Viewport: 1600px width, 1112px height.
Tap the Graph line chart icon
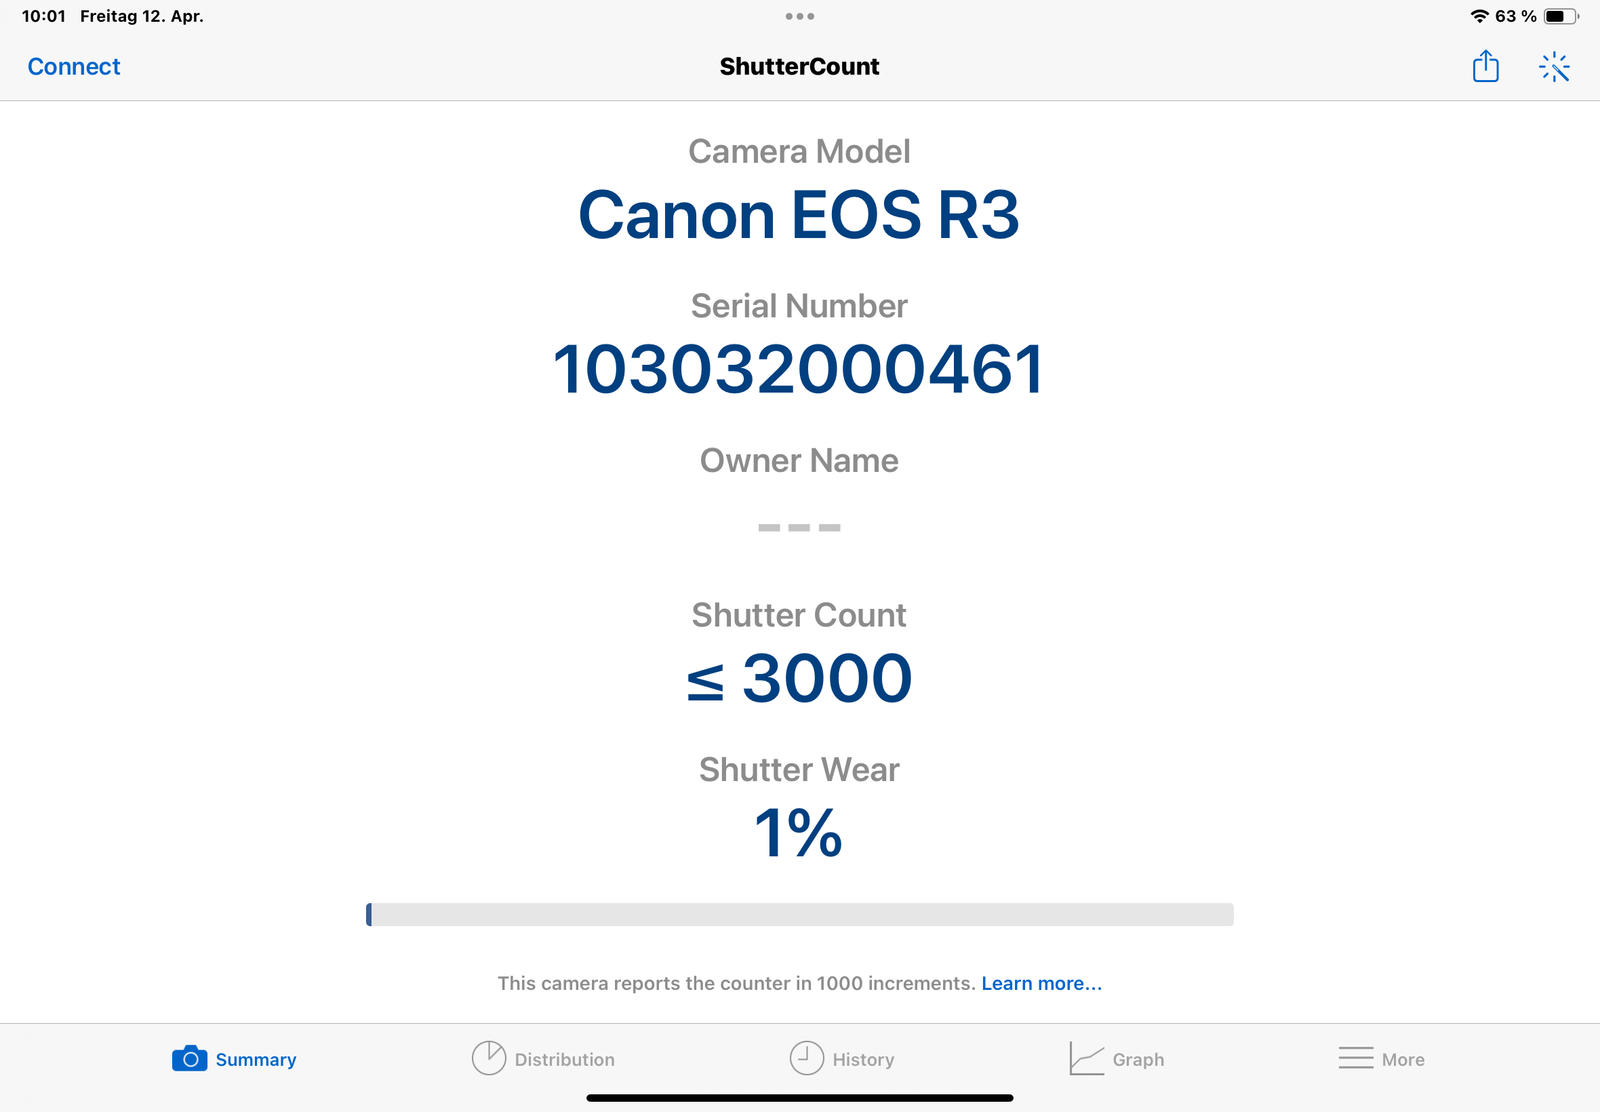[x=1086, y=1058]
